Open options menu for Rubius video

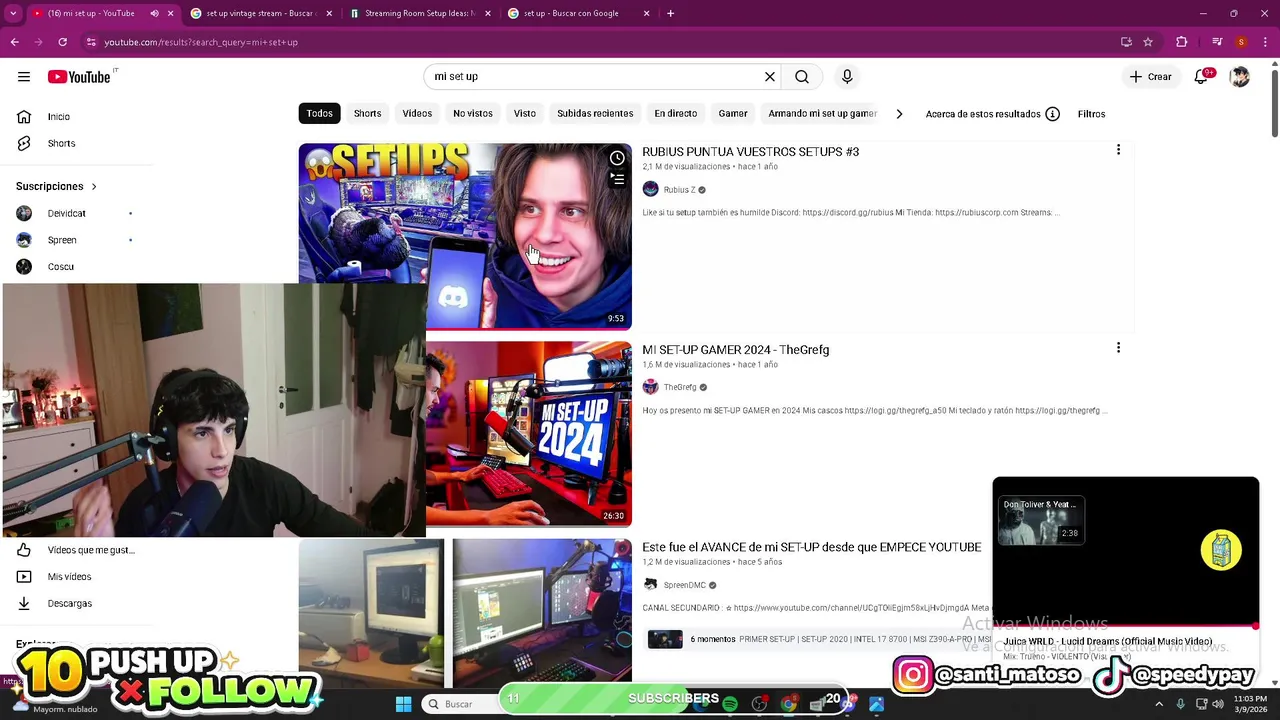click(1118, 150)
